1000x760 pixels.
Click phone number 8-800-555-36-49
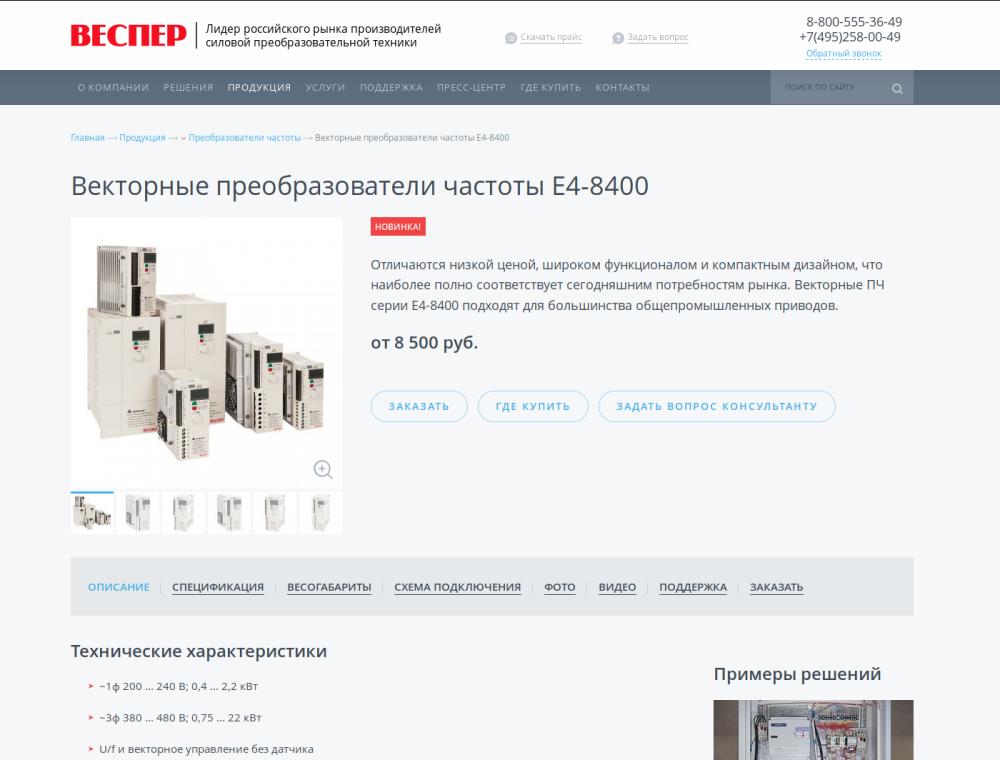click(854, 22)
